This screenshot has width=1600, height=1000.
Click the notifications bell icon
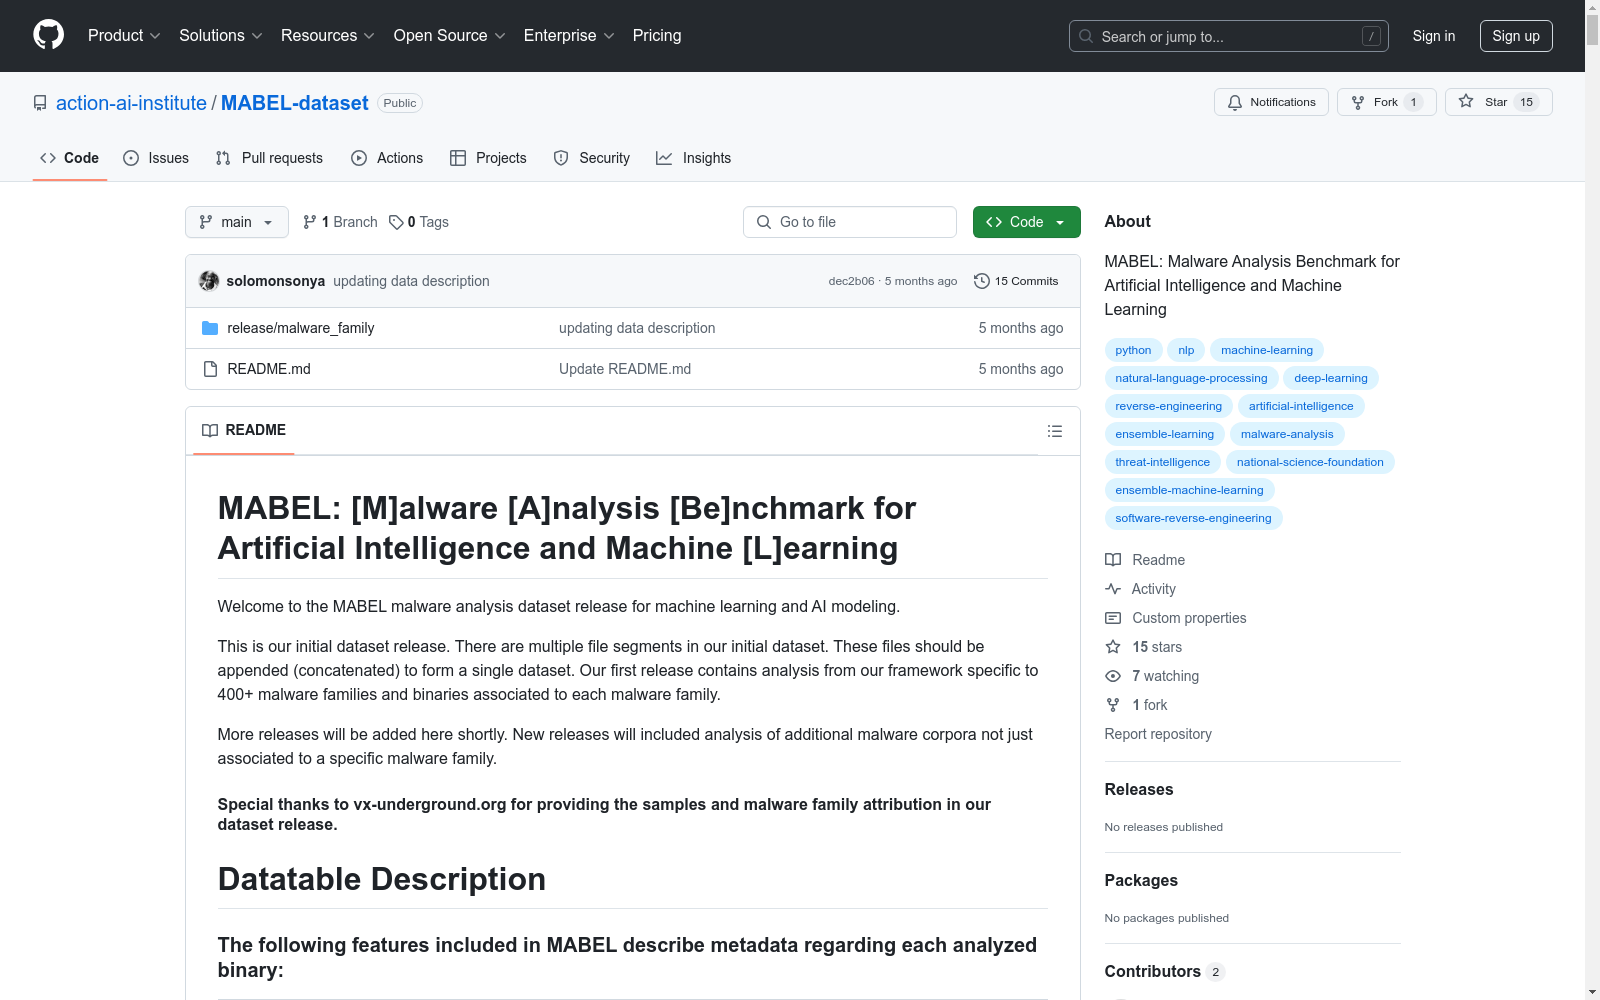pyautogui.click(x=1235, y=102)
